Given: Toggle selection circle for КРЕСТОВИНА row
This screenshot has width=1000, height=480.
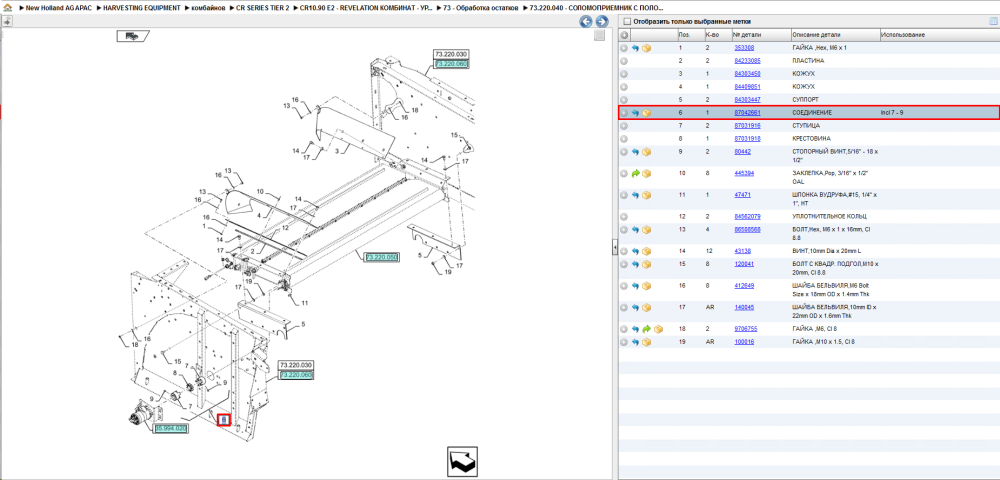Looking at the screenshot, I should point(624,138).
